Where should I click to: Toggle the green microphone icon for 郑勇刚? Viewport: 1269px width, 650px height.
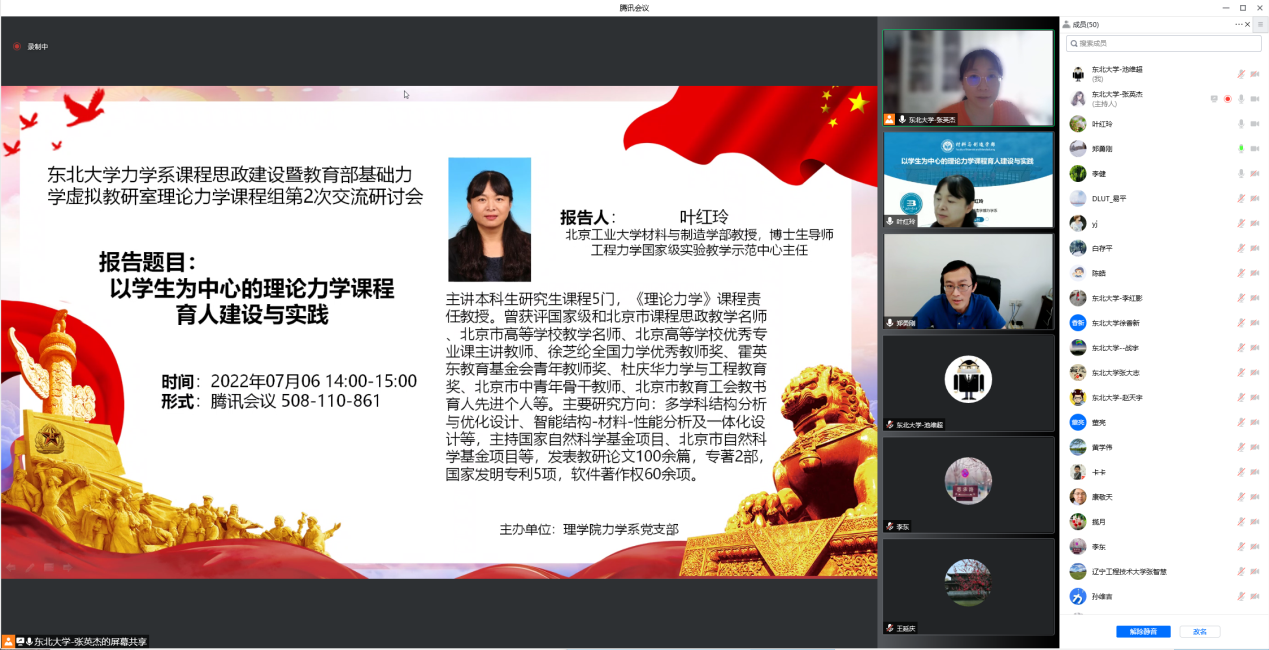click(x=1241, y=149)
